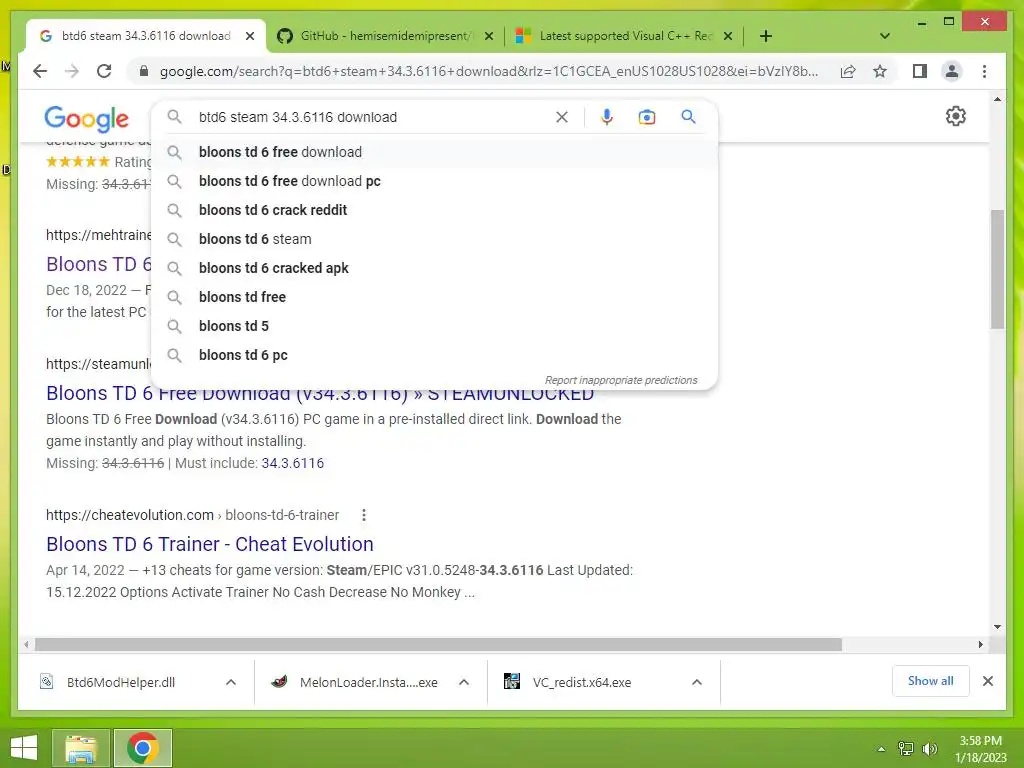This screenshot has height=768, width=1024.
Task: Close the Visual C++ tab
Action: point(728,36)
